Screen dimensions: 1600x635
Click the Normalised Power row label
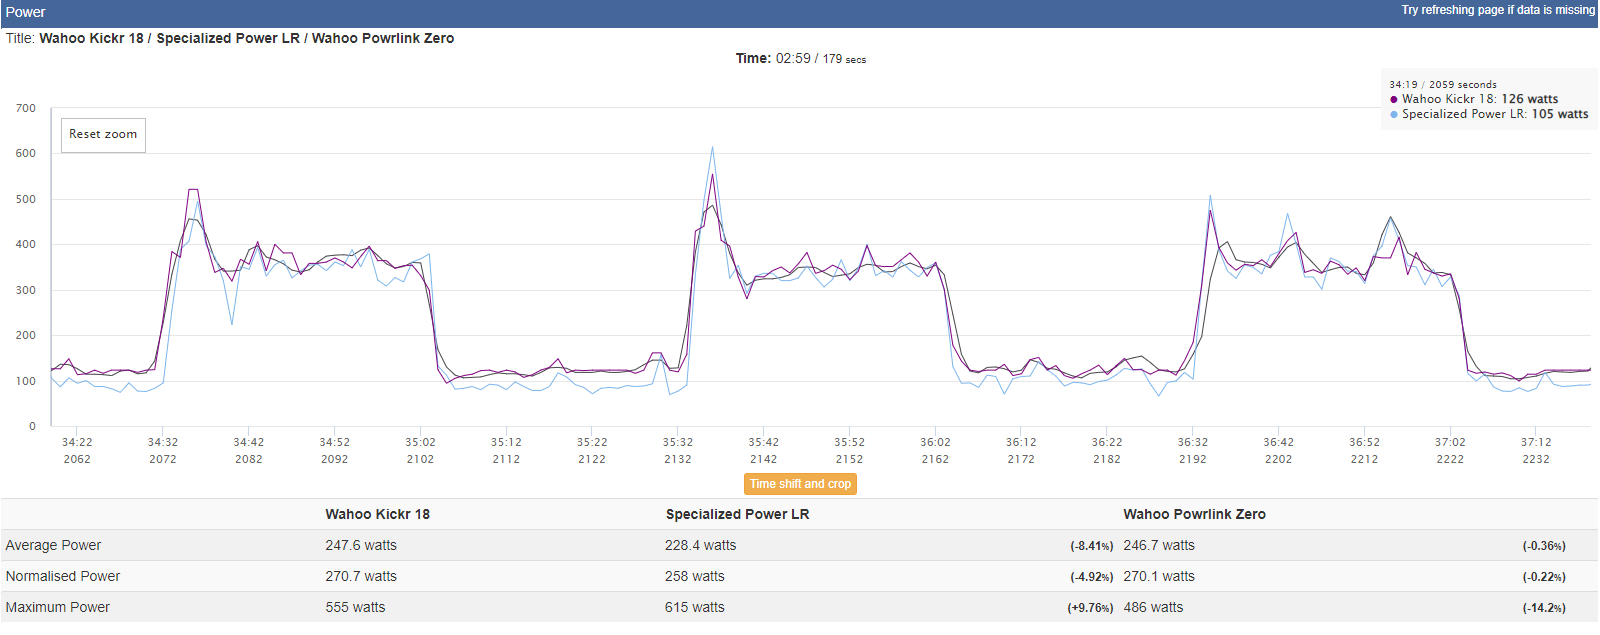(62, 576)
